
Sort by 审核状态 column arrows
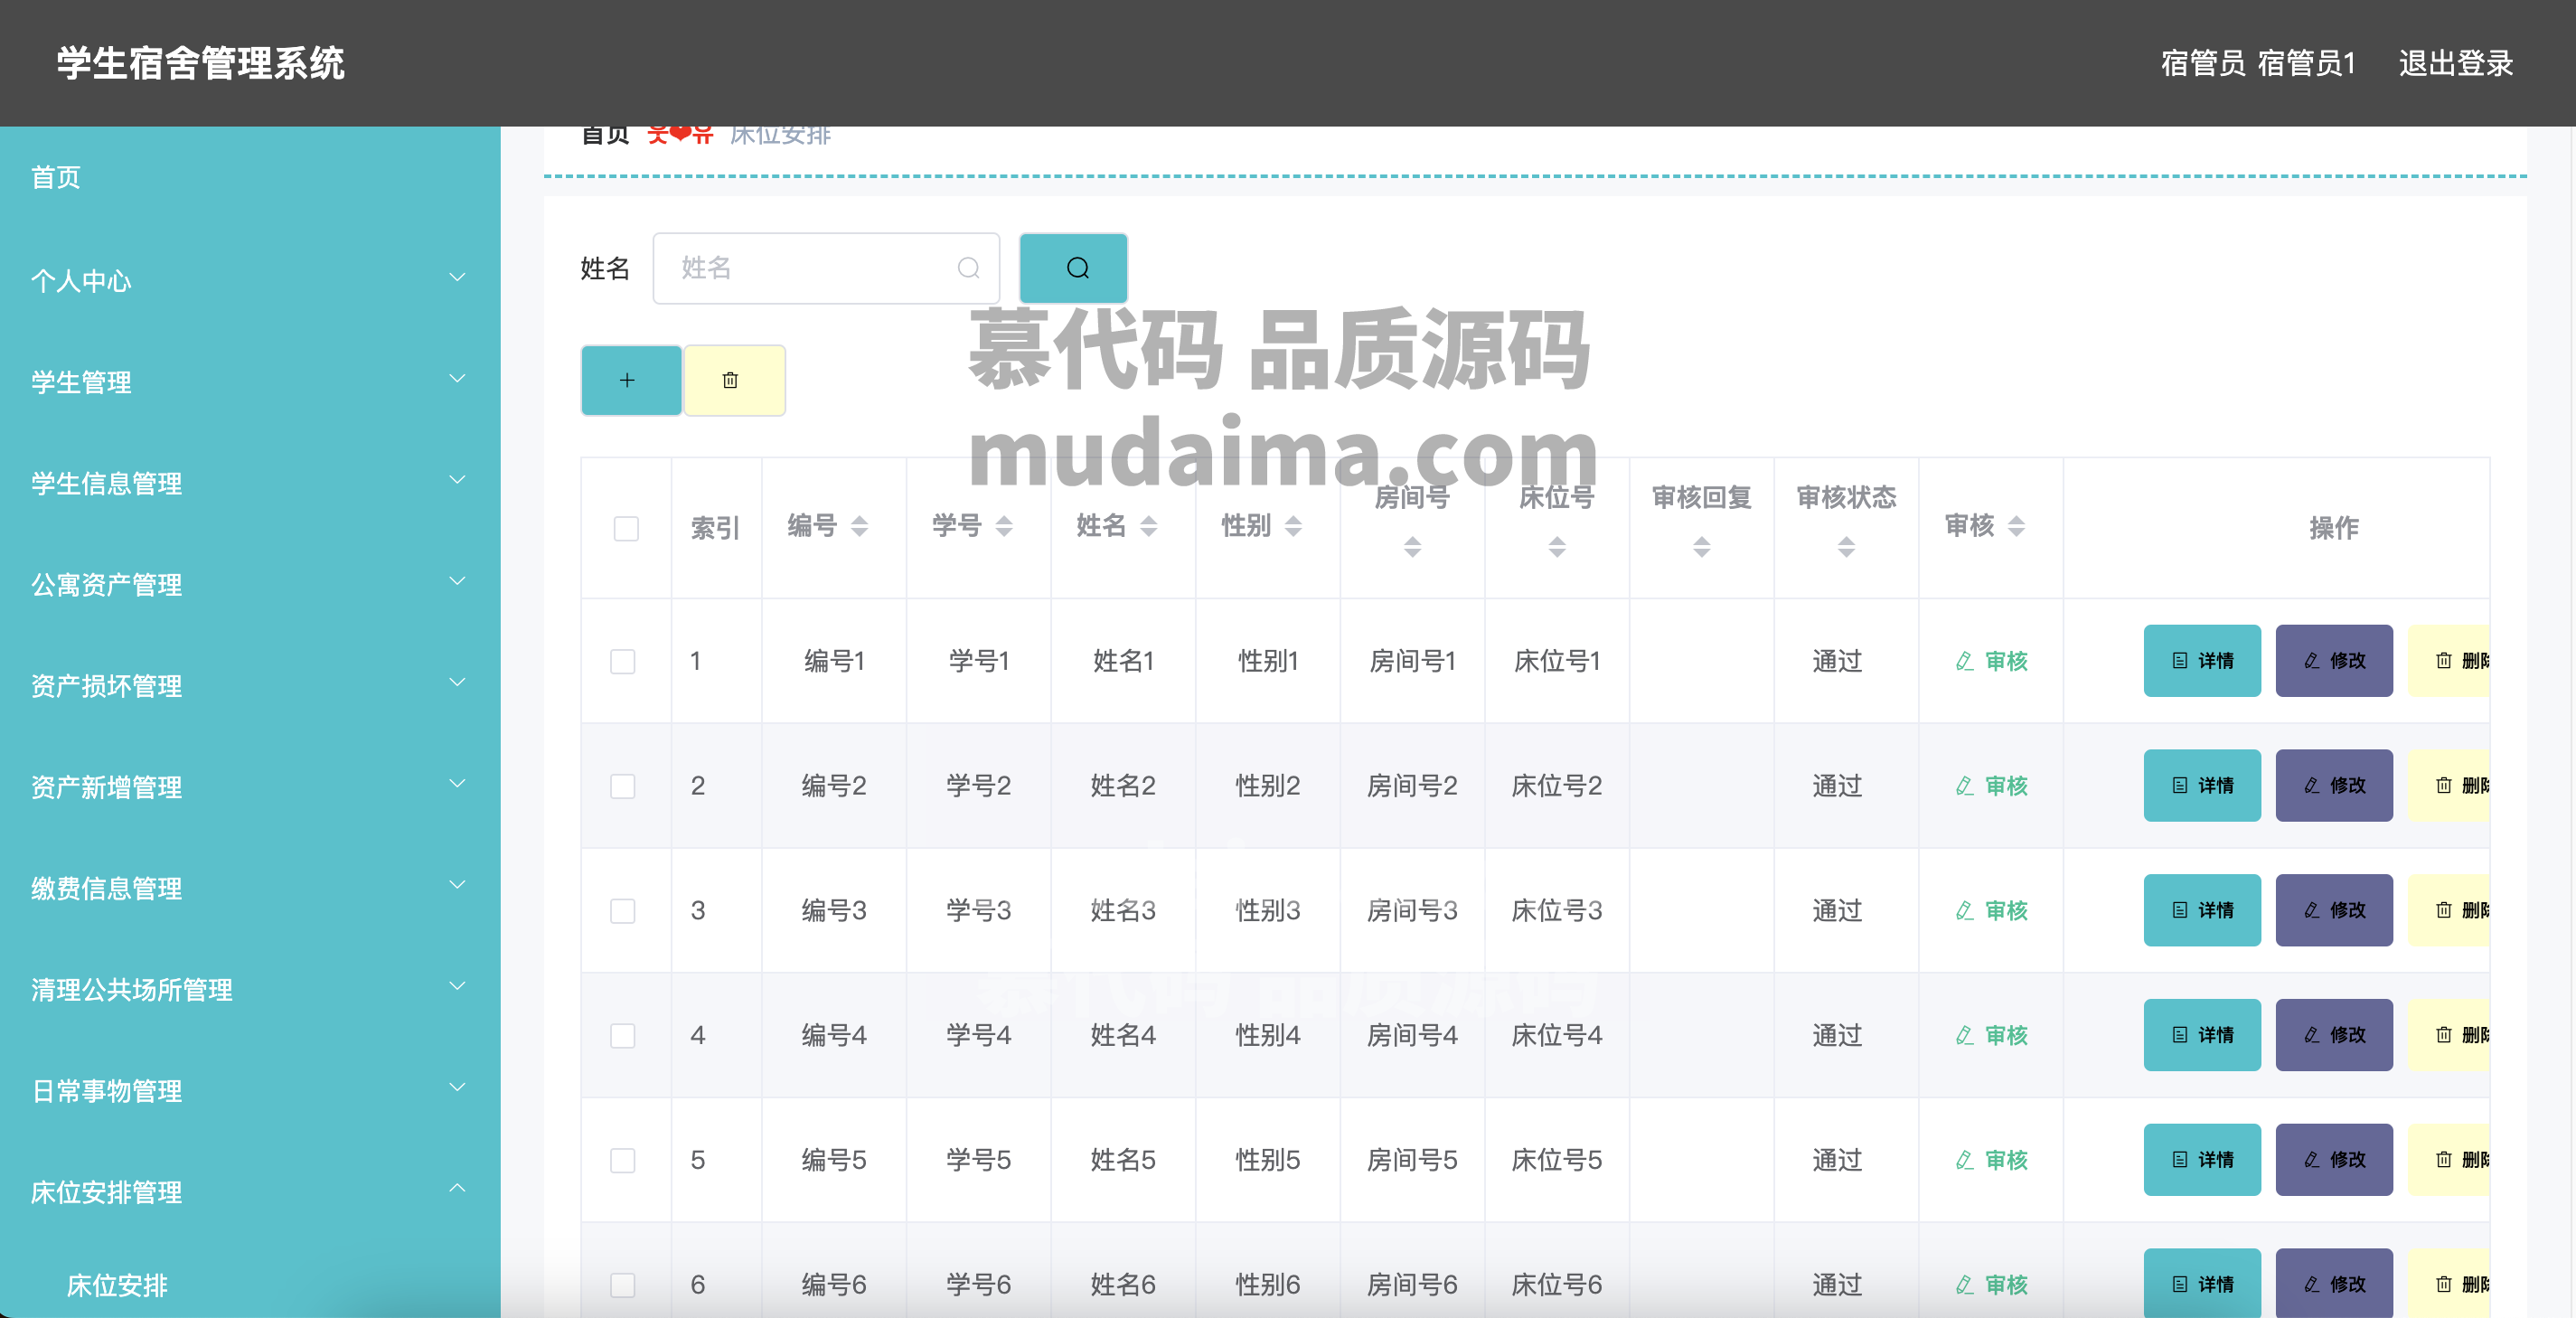point(1846,547)
